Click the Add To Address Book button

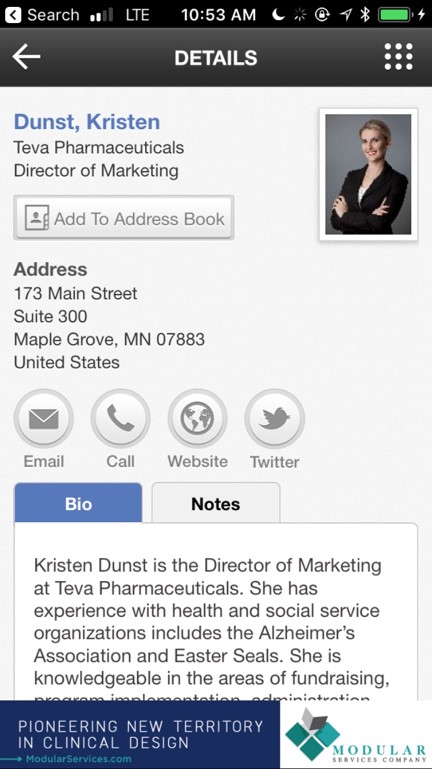[x=124, y=218]
